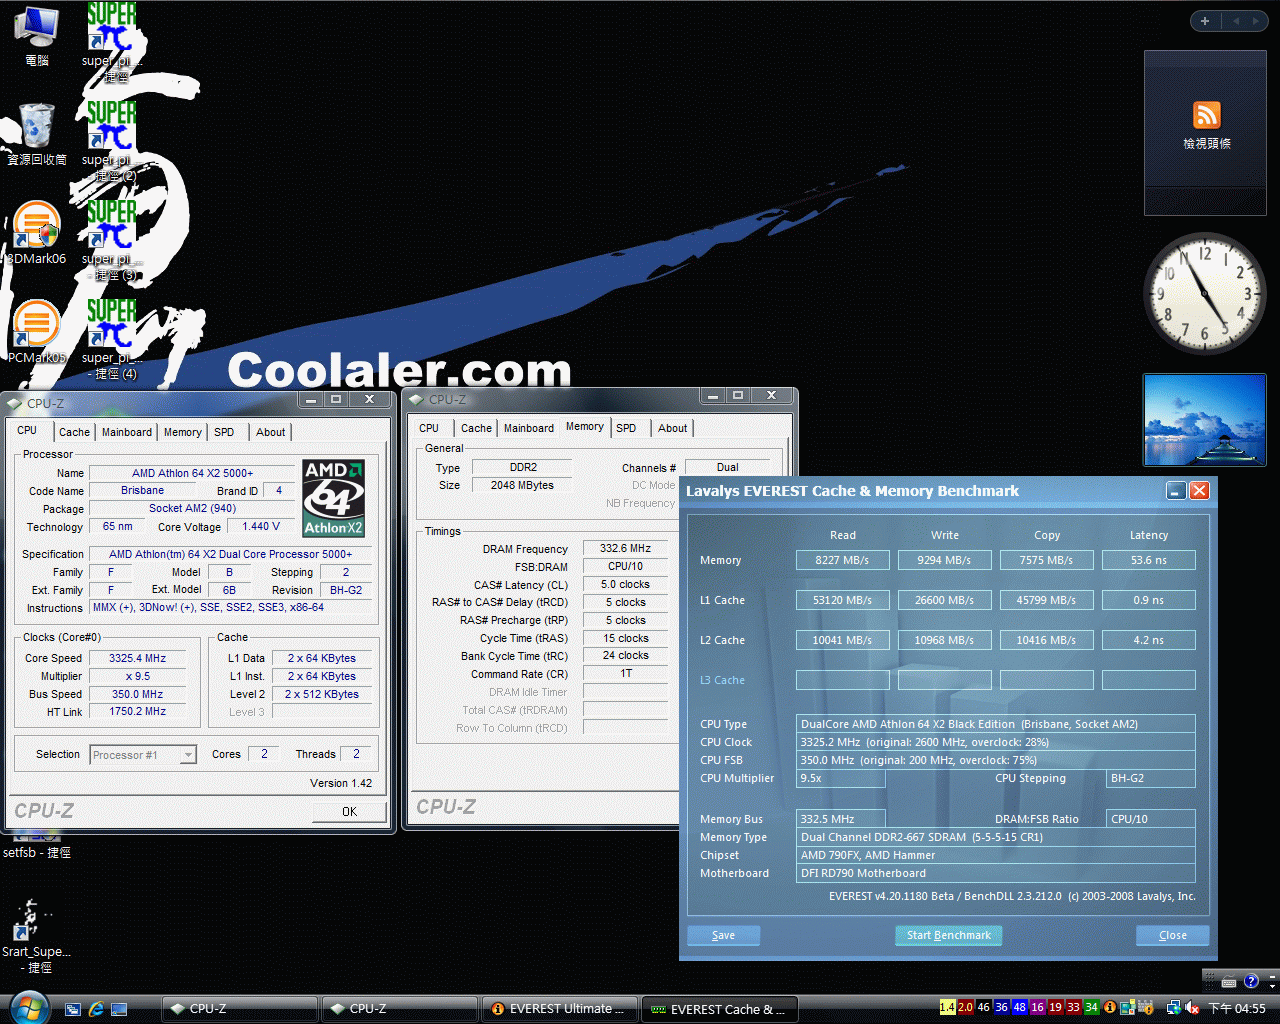Open the 電腦 (Computer) desktop icon
The image size is (1280, 1024).
pyautogui.click(x=36, y=35)
